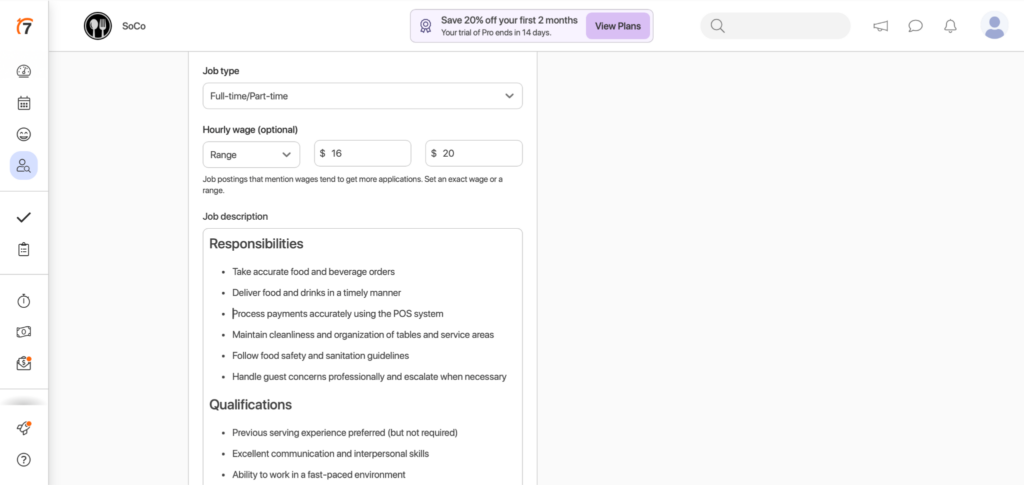1024x485 pixels.
Task: Click the "Handle guest concerns professionally" bullet
Action: click(x=370, y=377)
